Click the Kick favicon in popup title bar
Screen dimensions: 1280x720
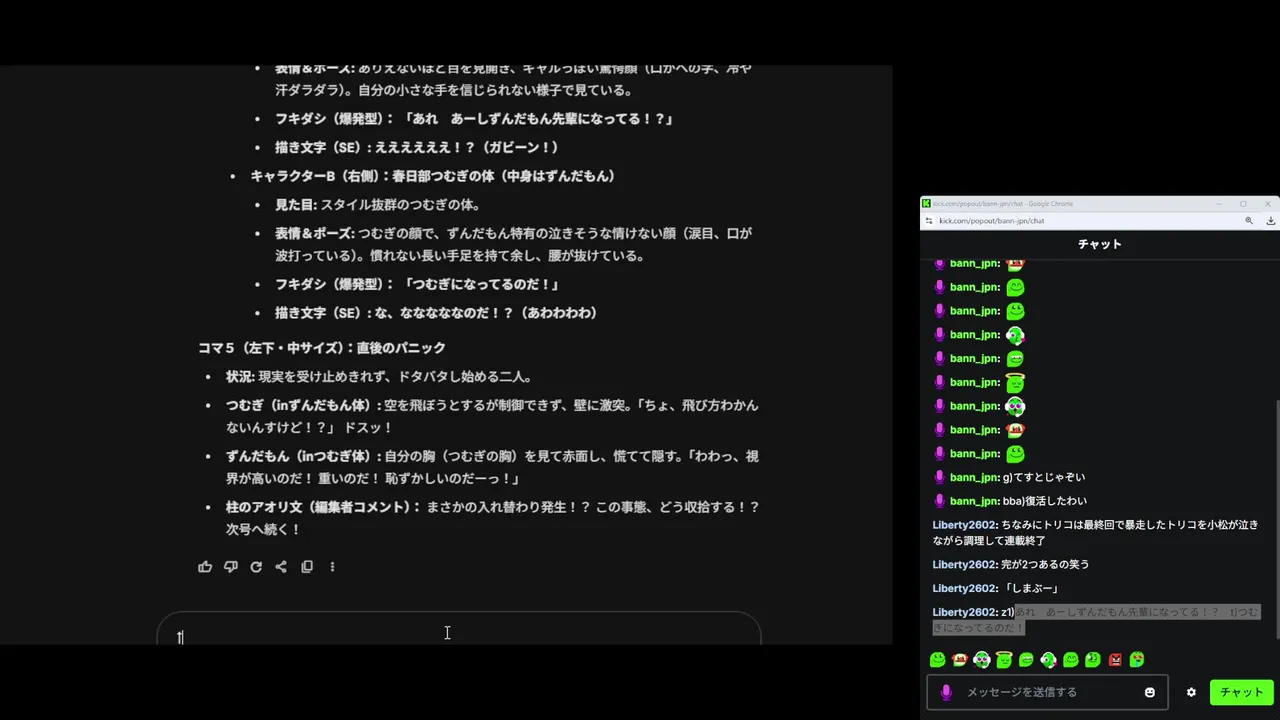(926, 203)
